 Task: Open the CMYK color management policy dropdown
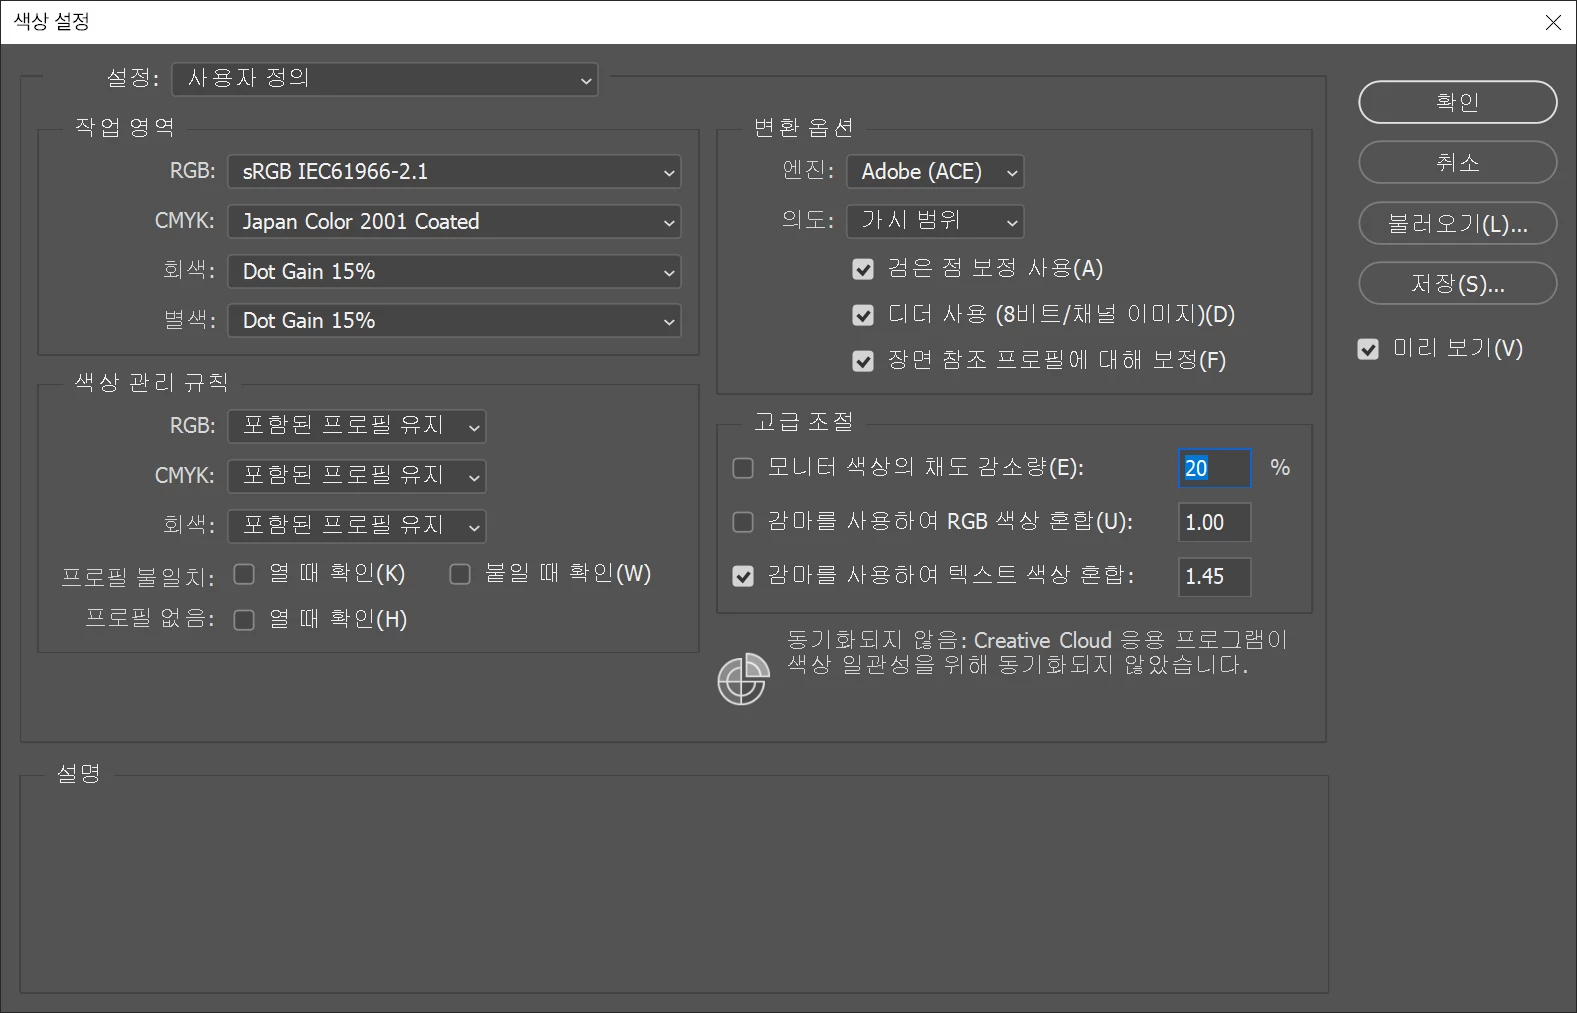[x=357, y=476]
